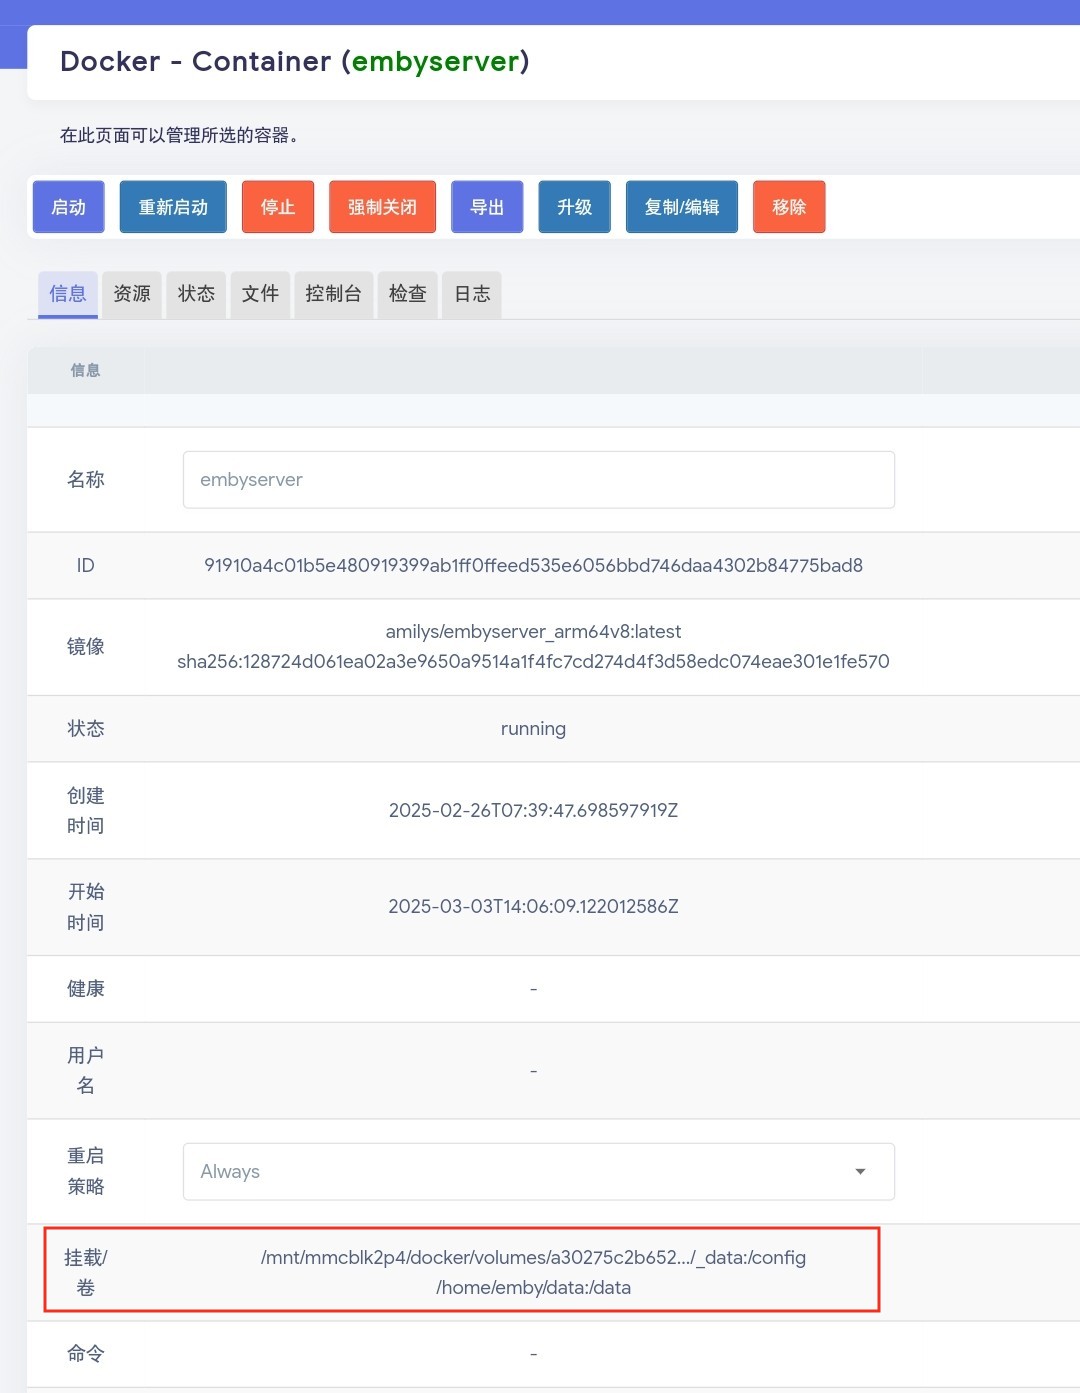
Task: Export the container via 导出 button
Action: click(487, 207)
